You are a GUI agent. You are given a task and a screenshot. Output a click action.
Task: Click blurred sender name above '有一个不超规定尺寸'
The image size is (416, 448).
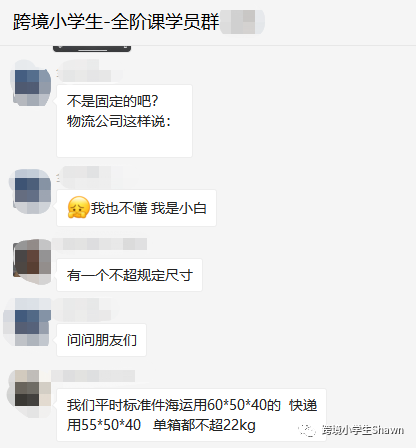click(x=100, y=244)
